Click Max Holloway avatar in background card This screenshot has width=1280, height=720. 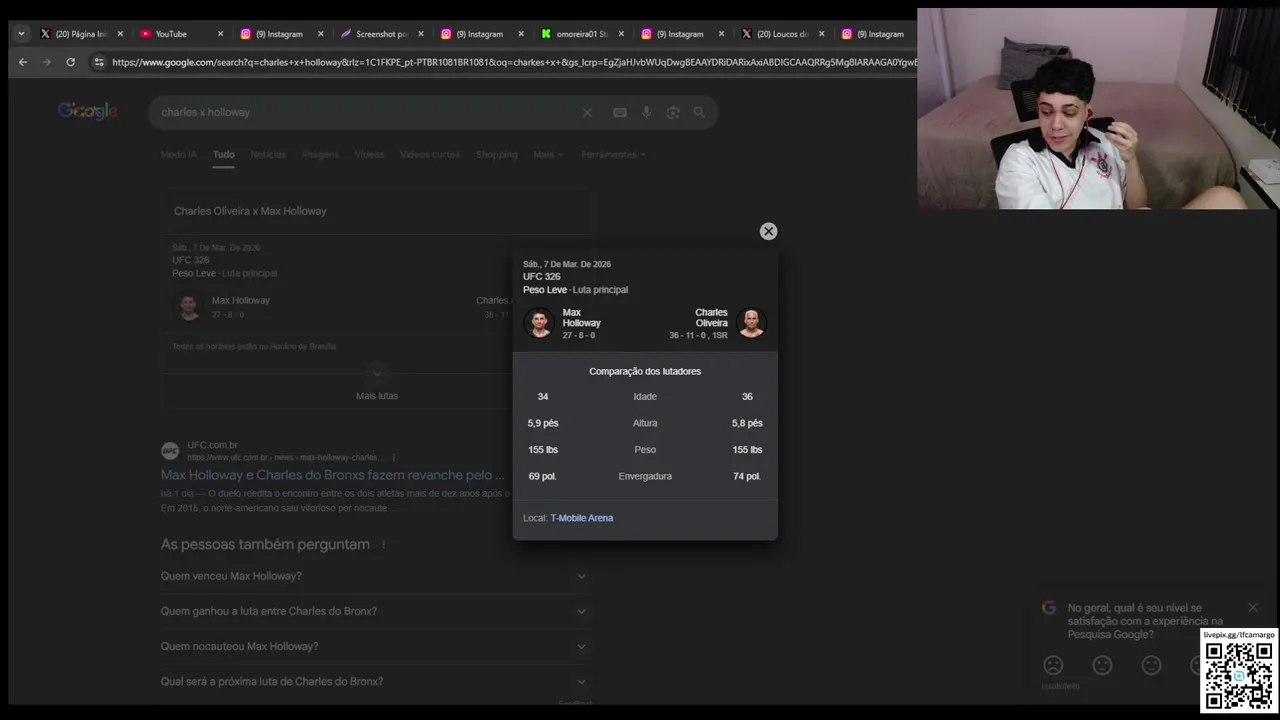[188, 306]
